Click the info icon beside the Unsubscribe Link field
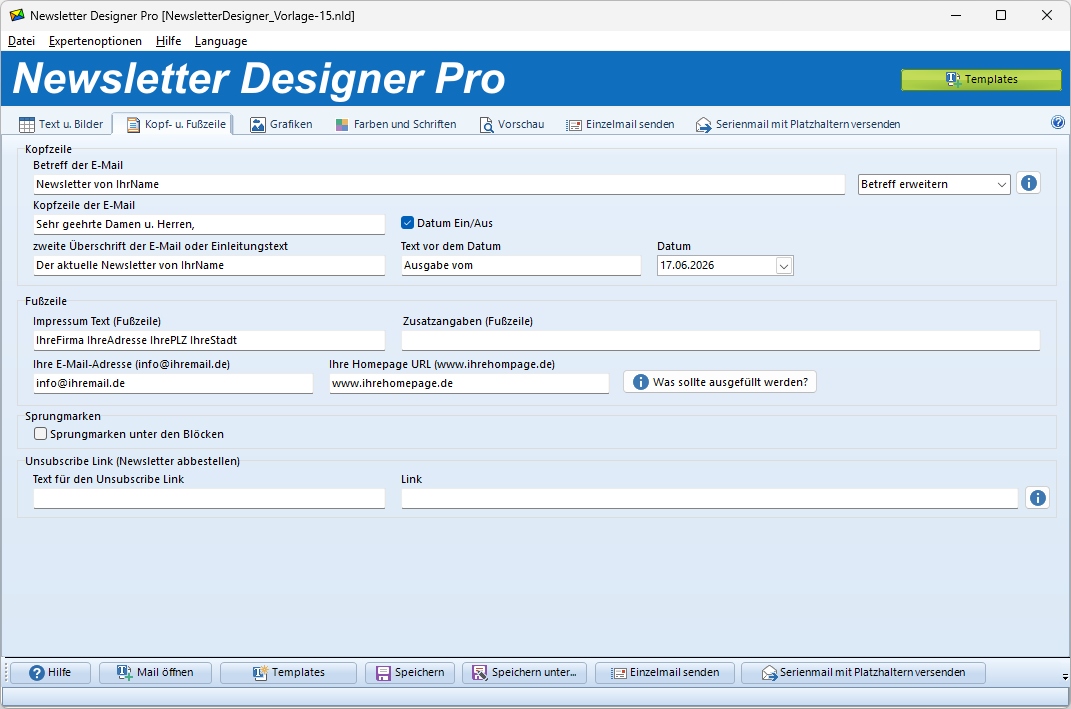 click(1038, 498)
